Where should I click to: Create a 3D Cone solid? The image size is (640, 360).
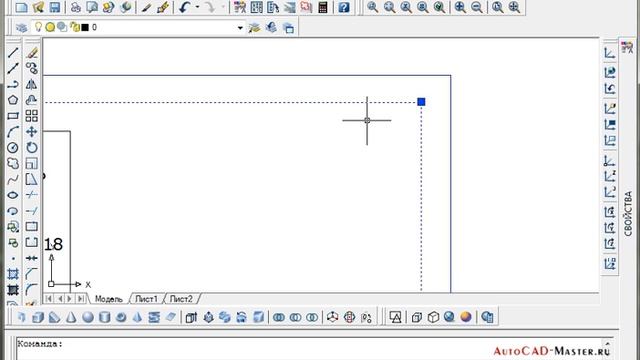point(71,317)
